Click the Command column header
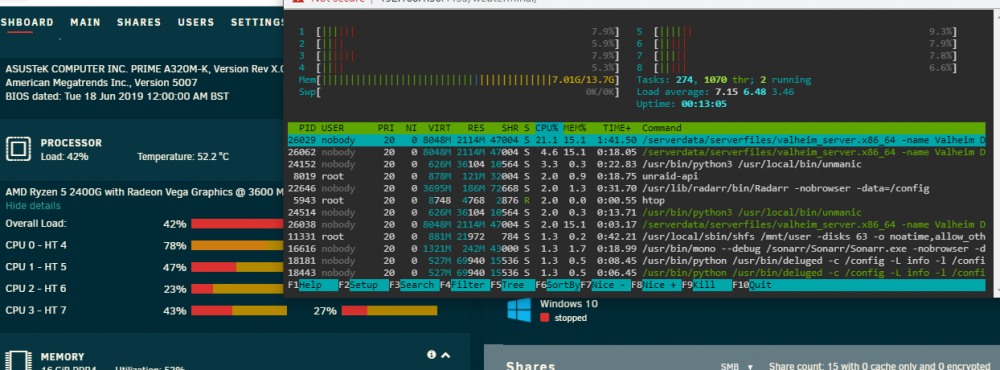 click(x=661, y=128)
